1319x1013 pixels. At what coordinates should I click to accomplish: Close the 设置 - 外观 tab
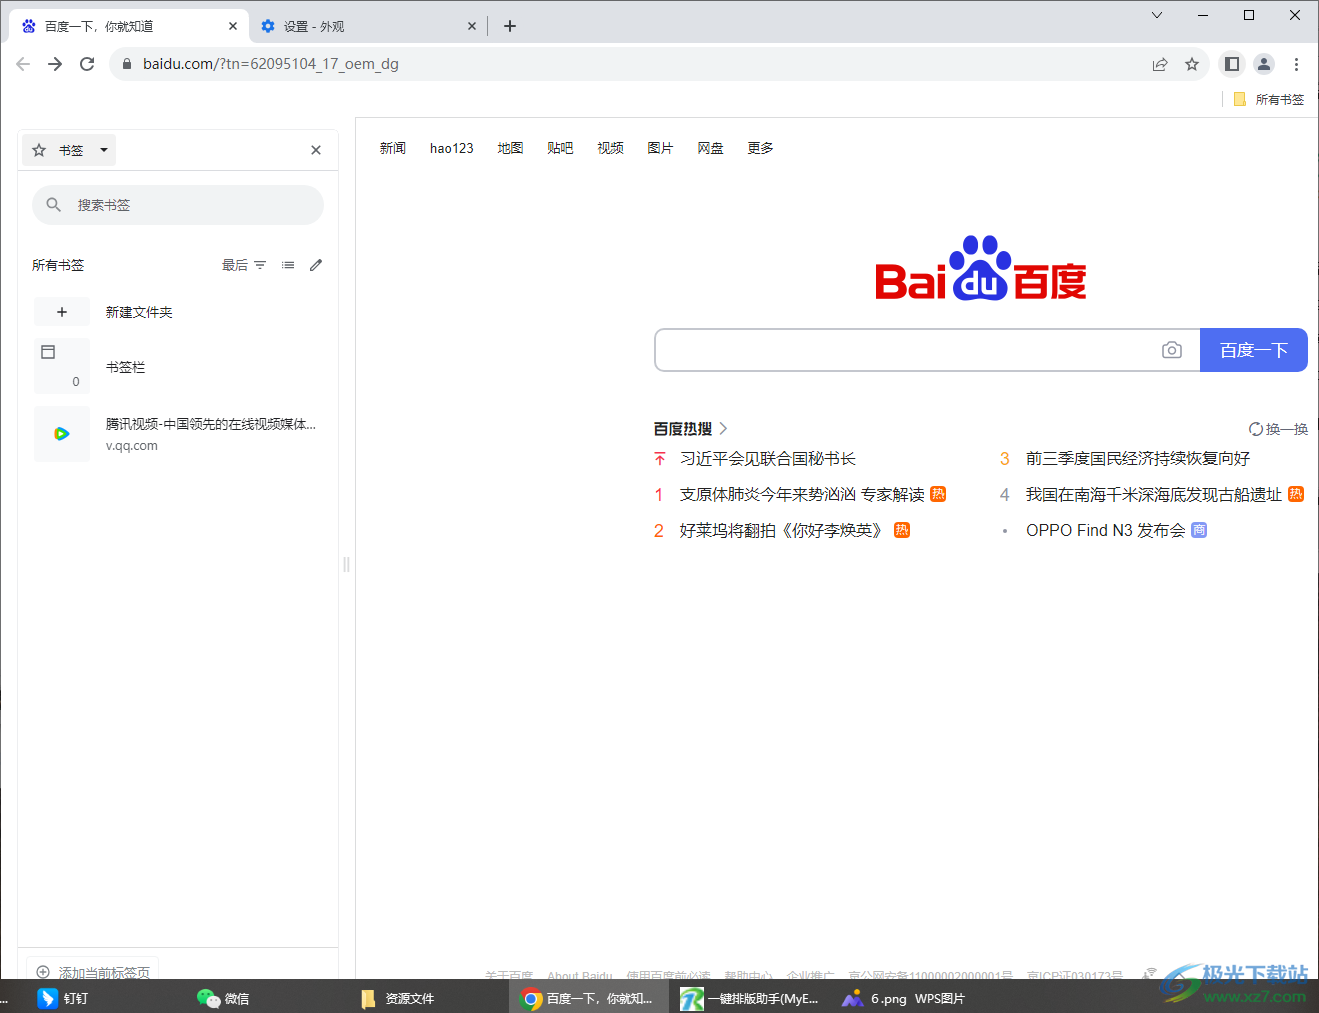472,27
